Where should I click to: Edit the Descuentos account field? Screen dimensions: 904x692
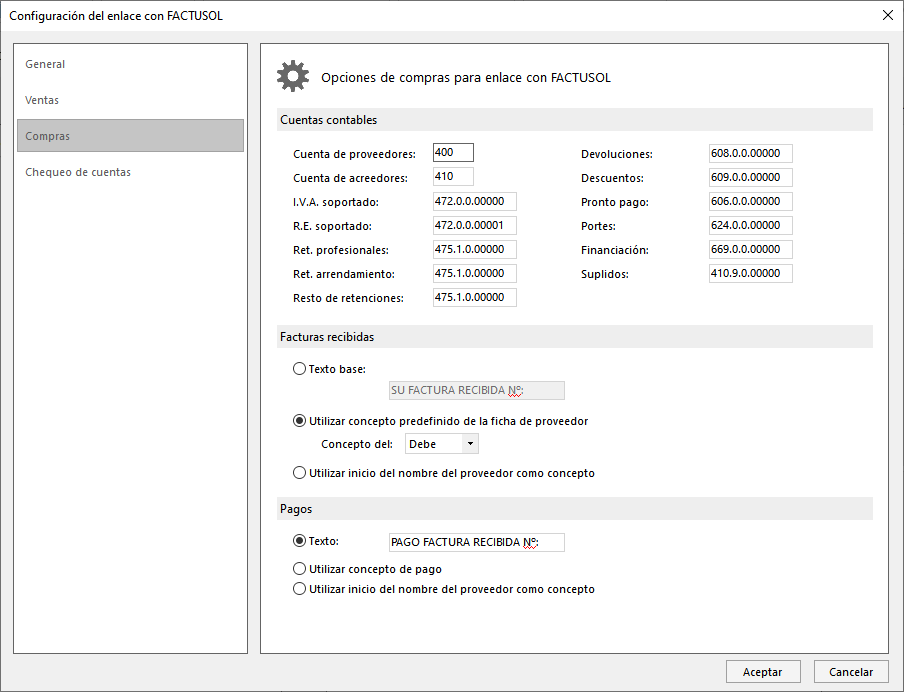coord(751,177)
